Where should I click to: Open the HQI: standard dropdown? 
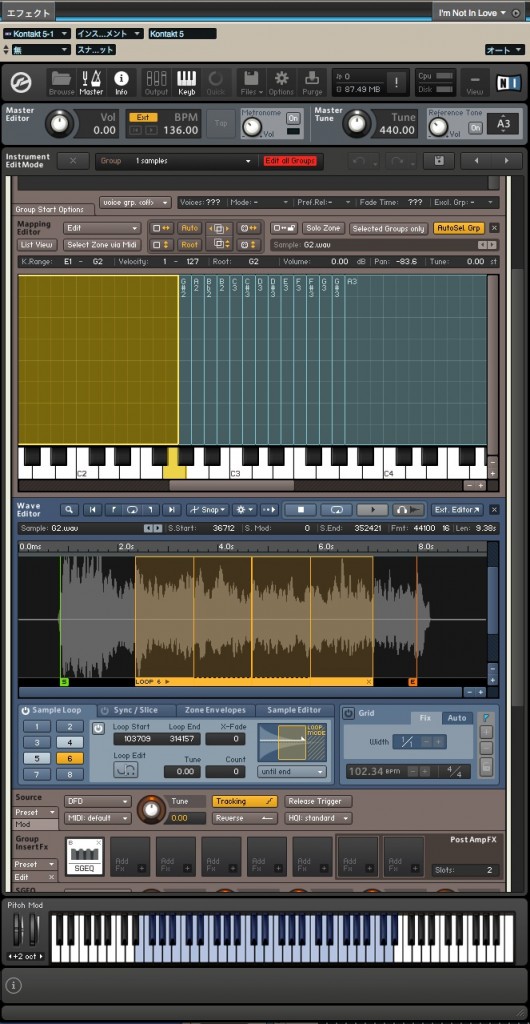(319, 818)
